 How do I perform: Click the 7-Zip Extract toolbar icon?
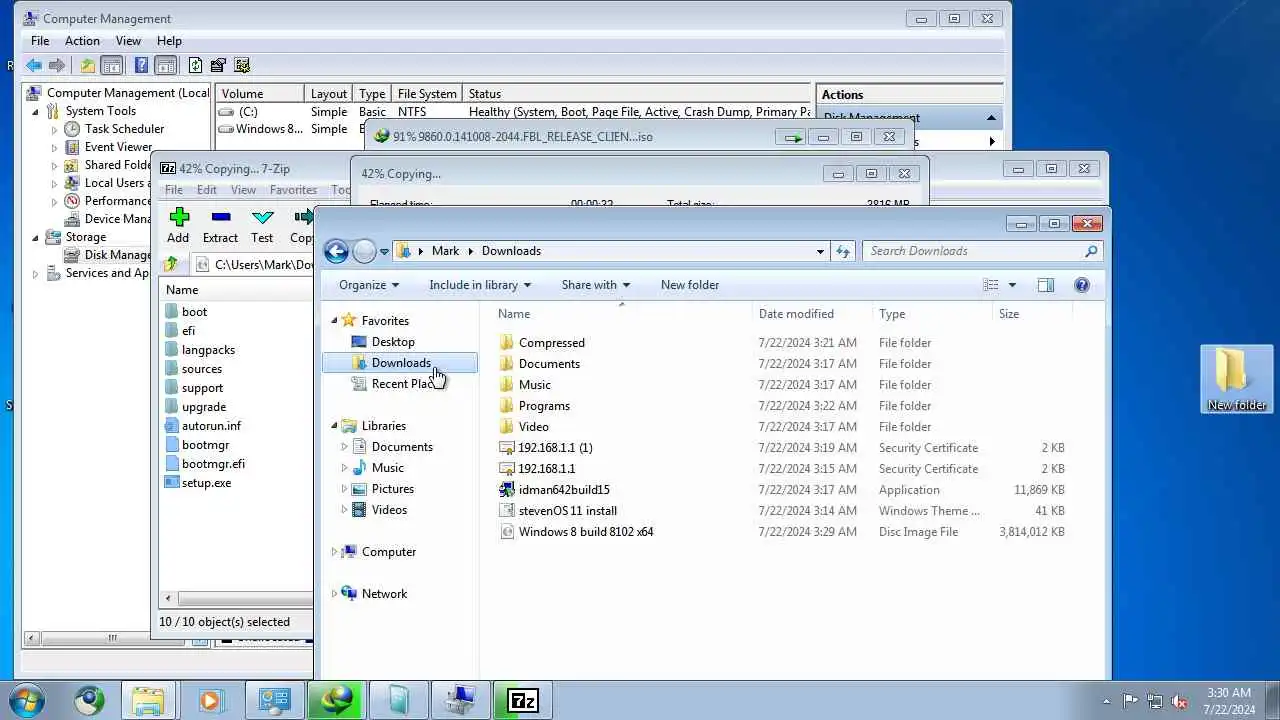click(221, 217)
